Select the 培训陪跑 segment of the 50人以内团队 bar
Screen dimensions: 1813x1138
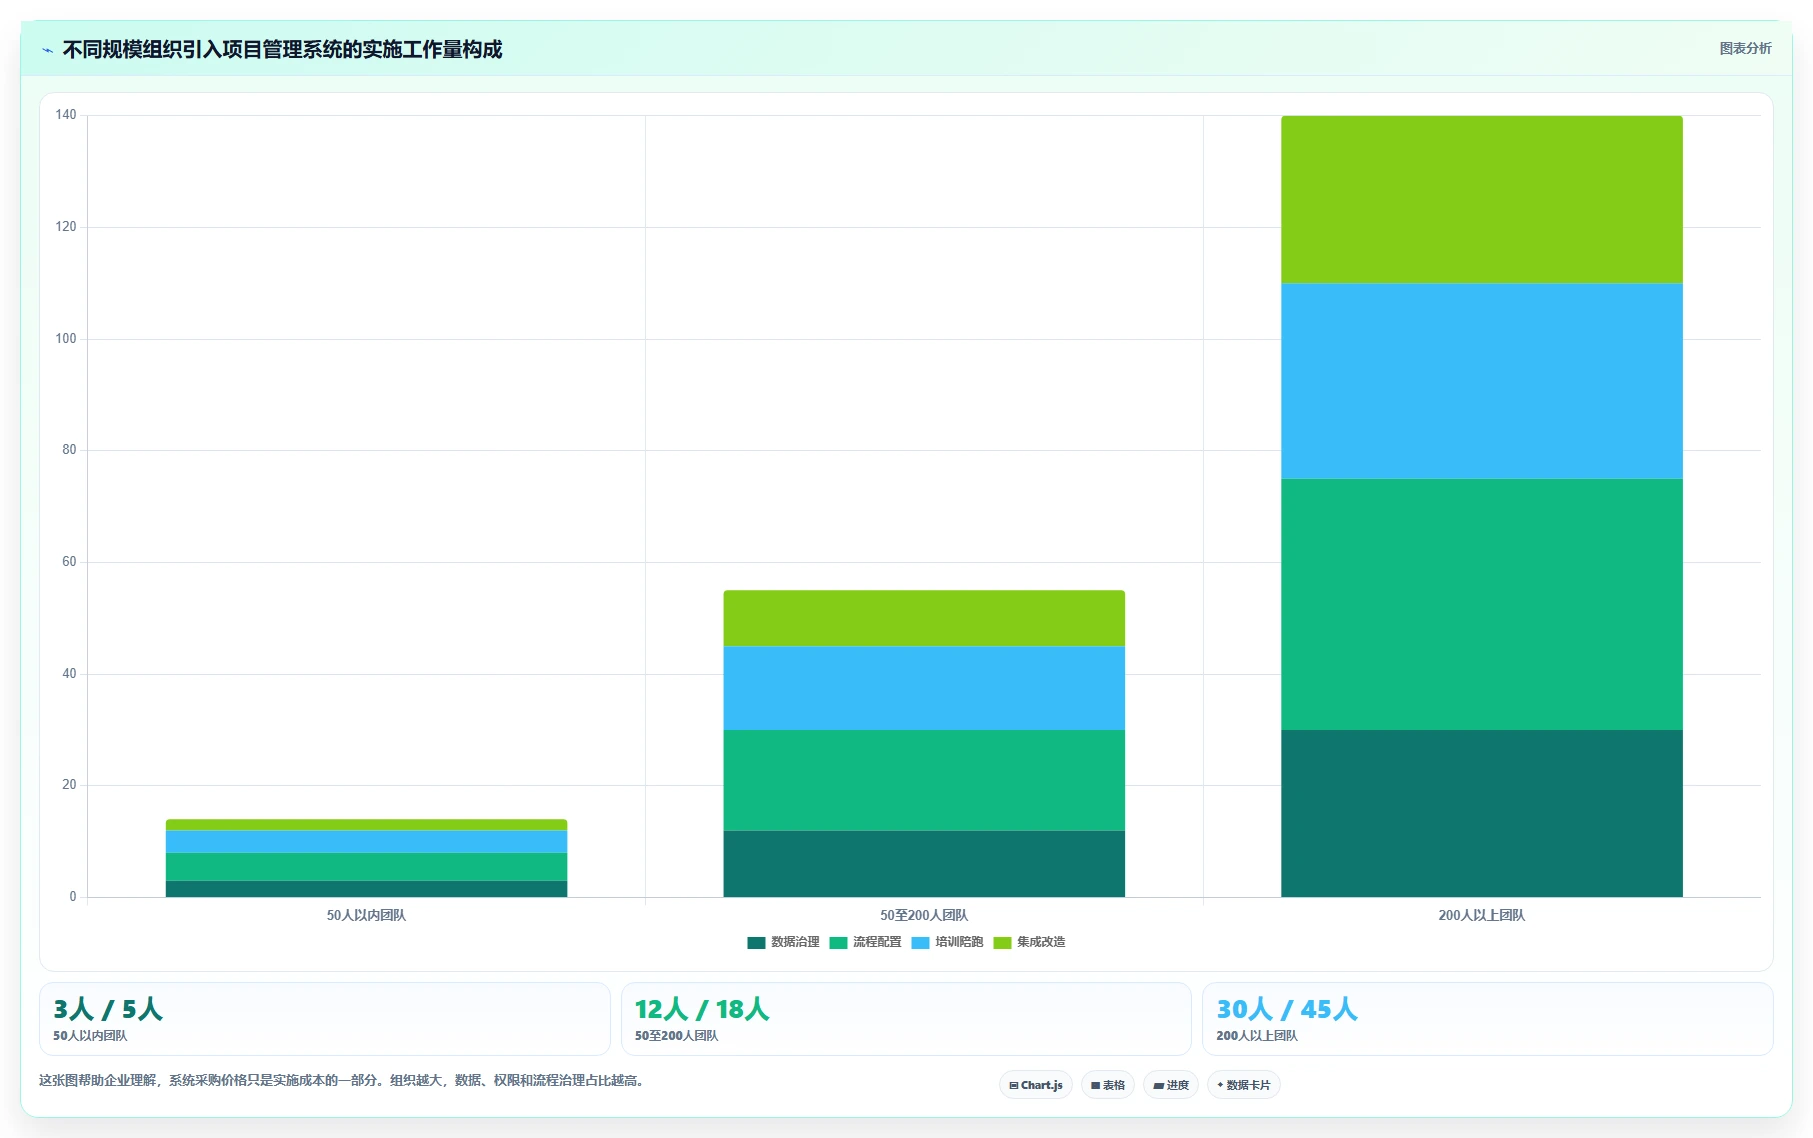pyautogui.click(x=366, y=841)
